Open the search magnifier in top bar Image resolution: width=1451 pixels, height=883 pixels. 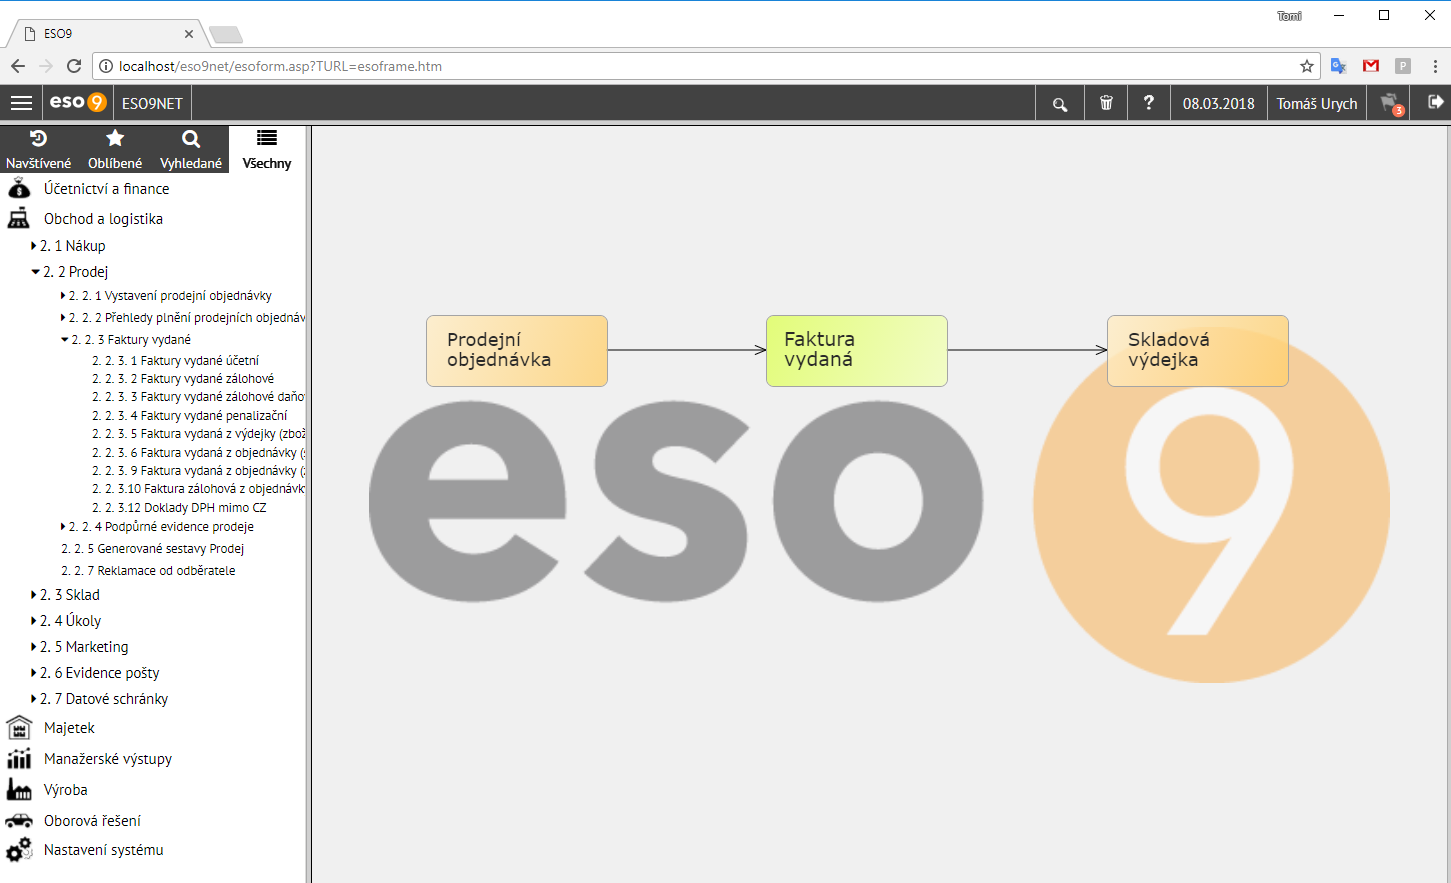point(1060,103)
